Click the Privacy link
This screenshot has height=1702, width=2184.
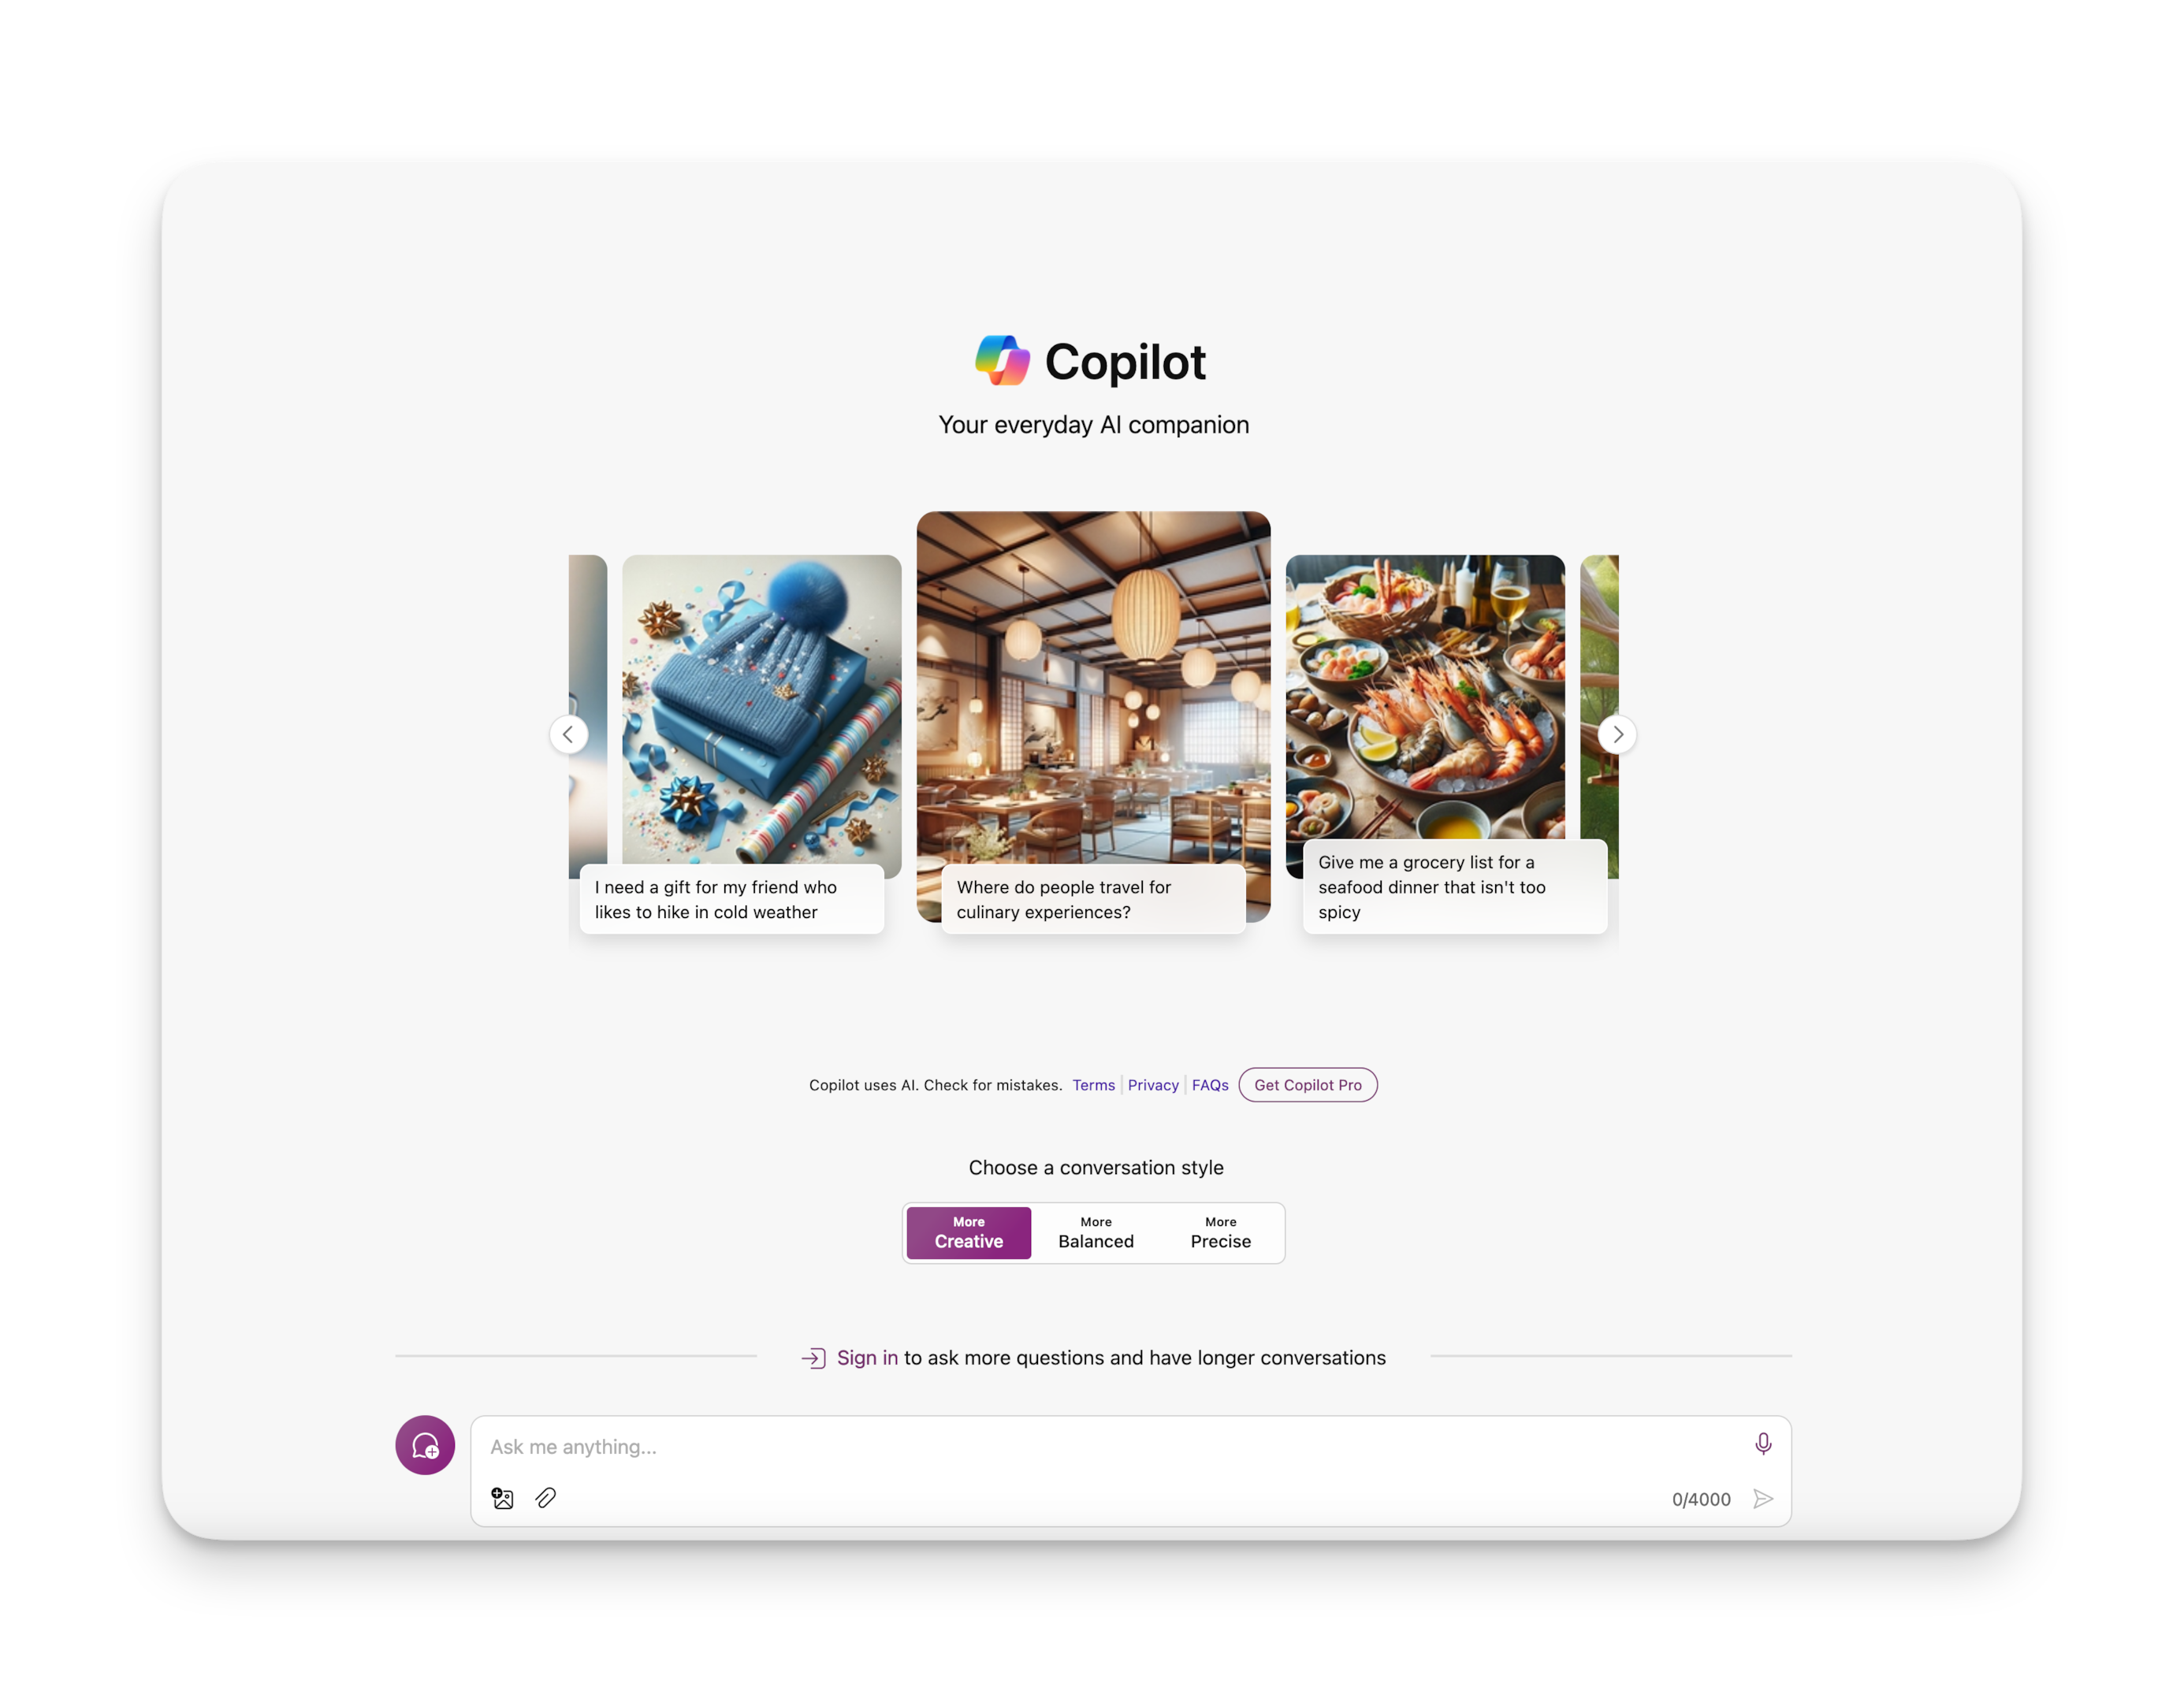tap(1152, 1085)
